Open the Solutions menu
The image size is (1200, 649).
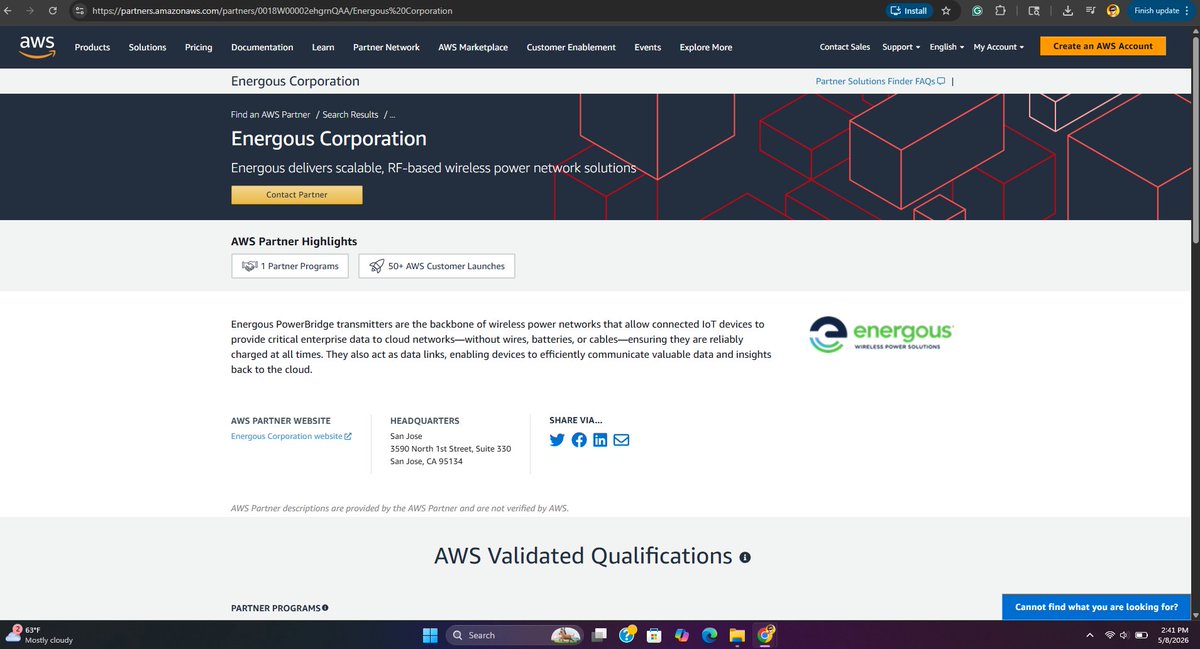coord(147,47)
